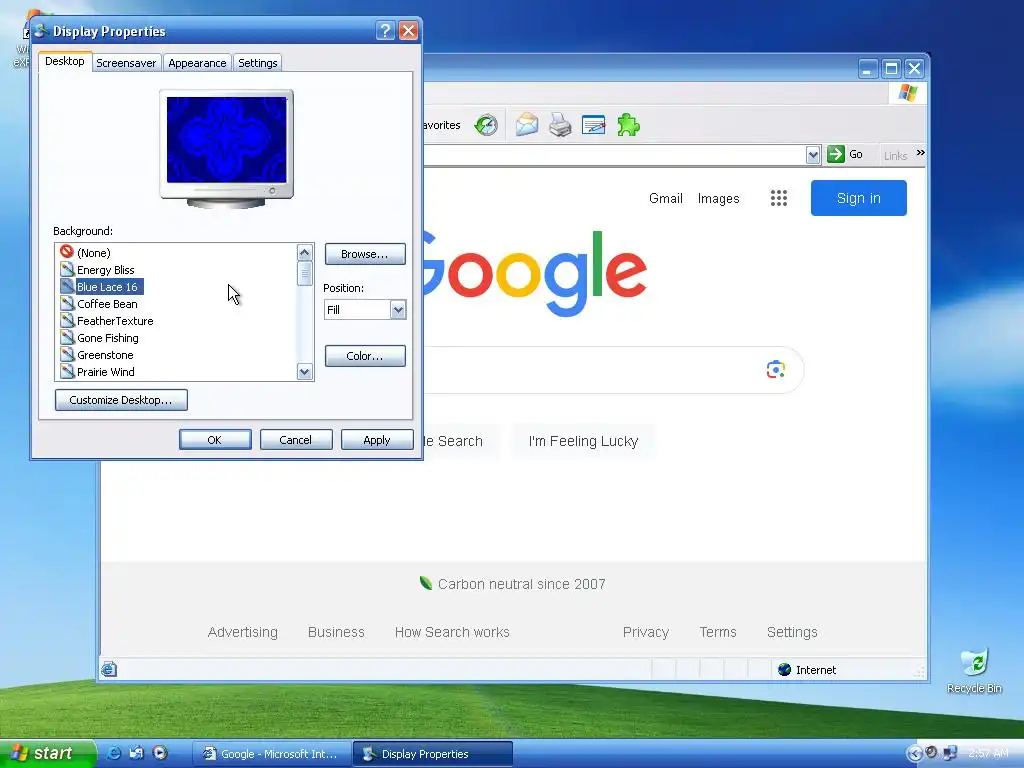The image size is (1024, 768).
Task: Click the Color... button
Action: click(365, 356)
